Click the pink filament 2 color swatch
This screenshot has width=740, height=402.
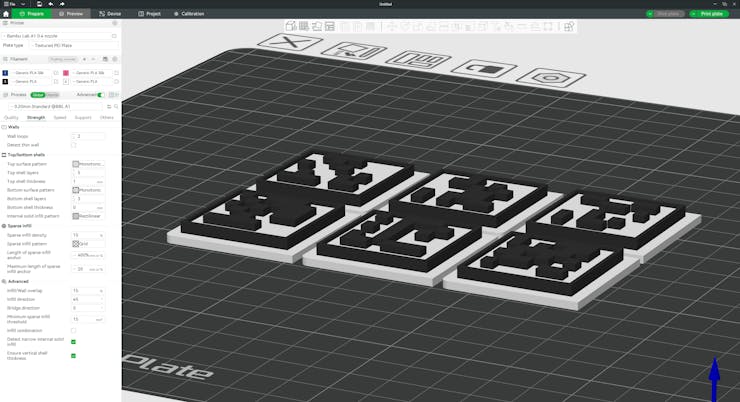coord(66,73)
